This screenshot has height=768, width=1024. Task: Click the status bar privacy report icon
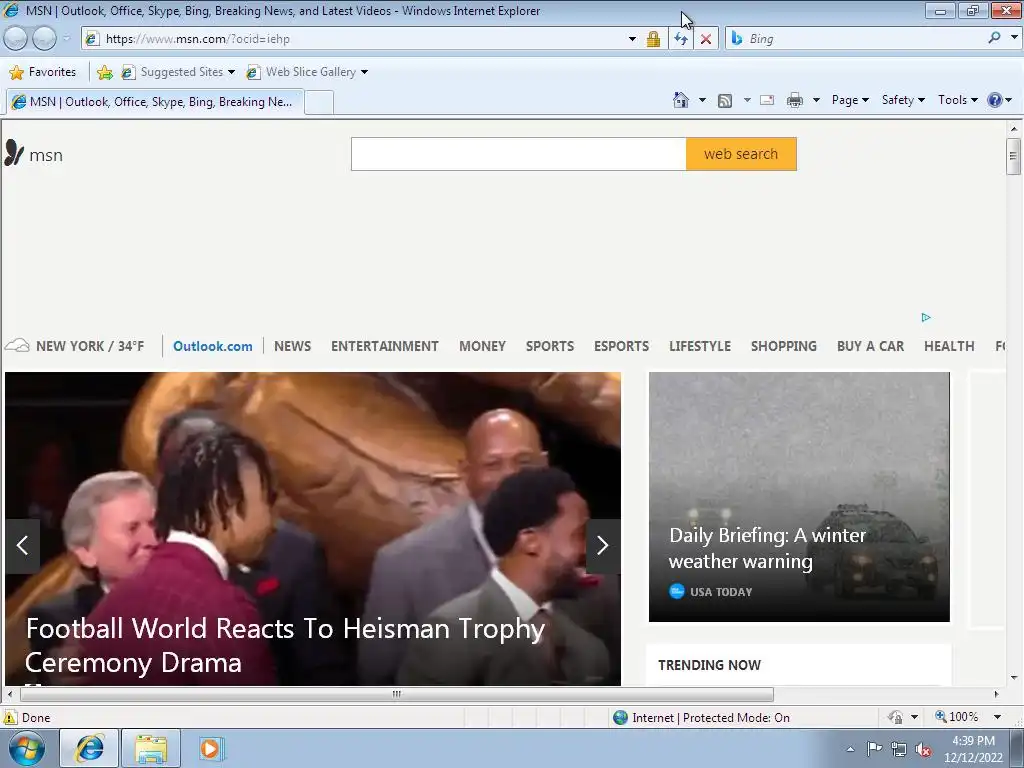tap(895, 717)
